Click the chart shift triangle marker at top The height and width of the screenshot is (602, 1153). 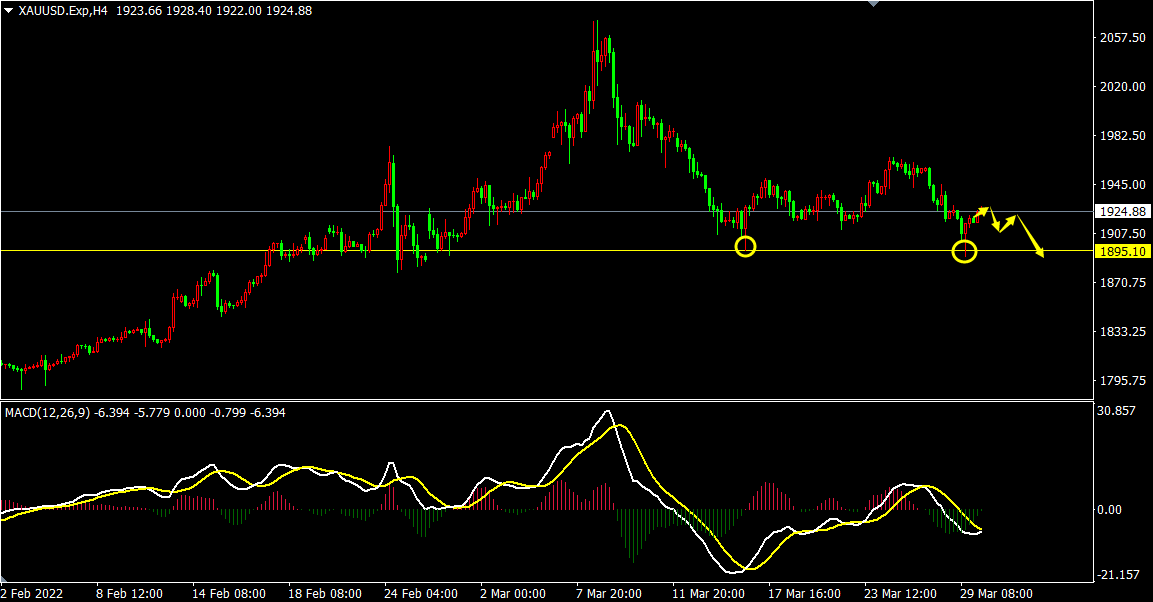tap(875, 4)
